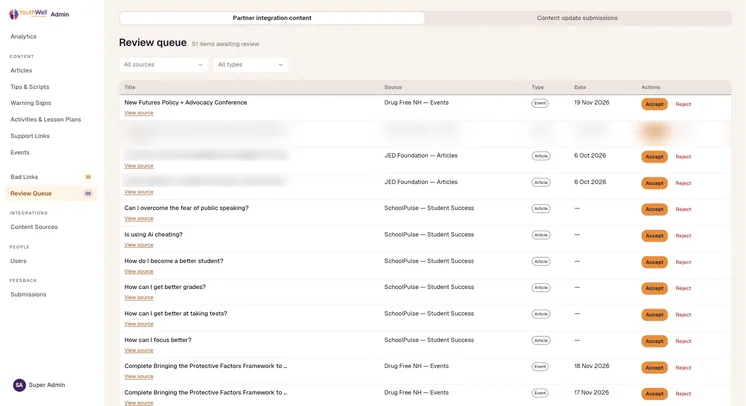Reject the 18 Nov 2026 Protective Factors event

[x=683, y=368]
